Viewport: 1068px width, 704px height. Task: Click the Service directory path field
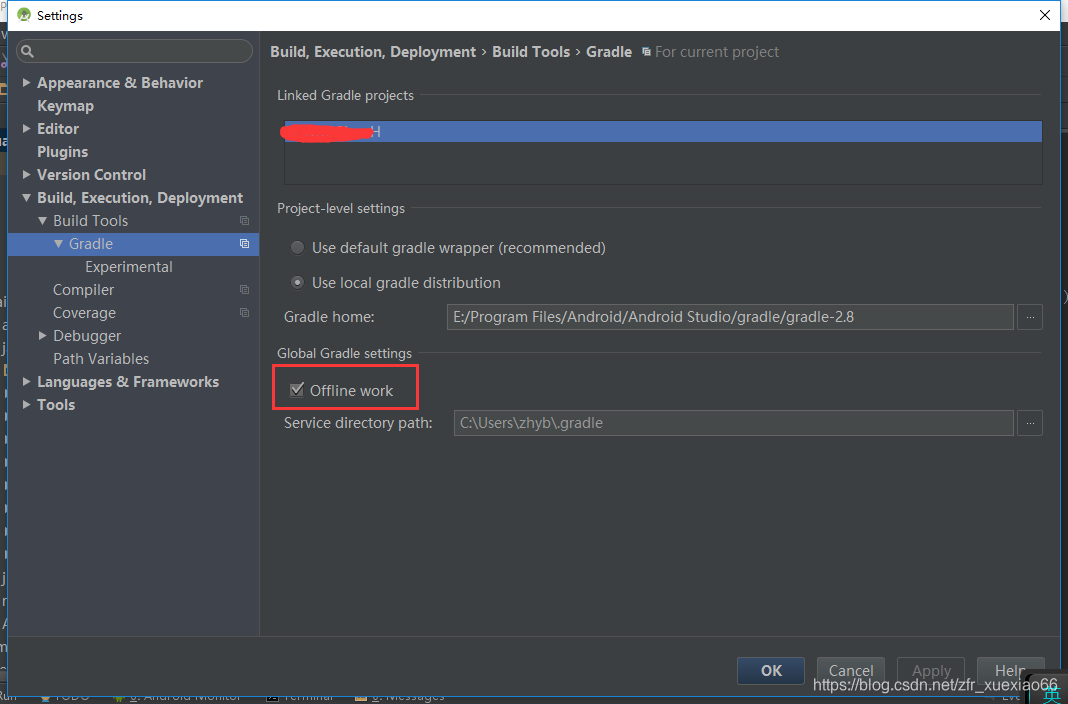pos(734,423)
